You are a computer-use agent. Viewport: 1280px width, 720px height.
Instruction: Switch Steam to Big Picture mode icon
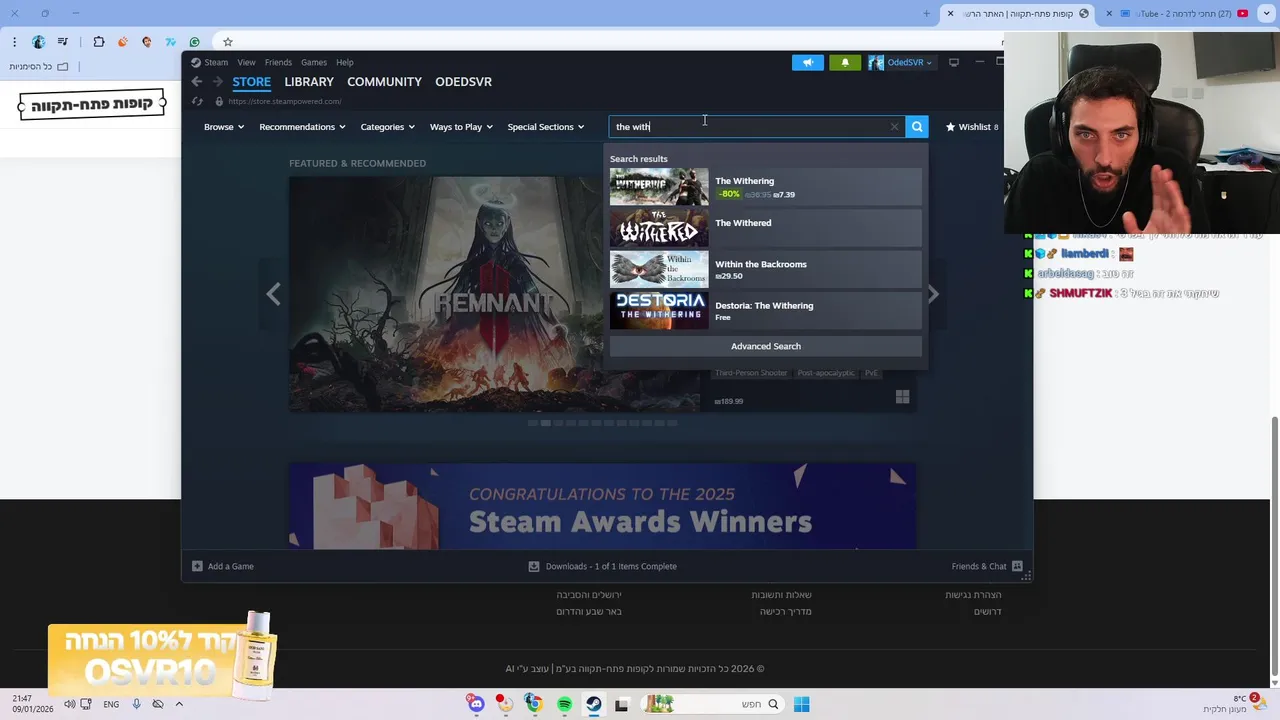tap(954, 62)
